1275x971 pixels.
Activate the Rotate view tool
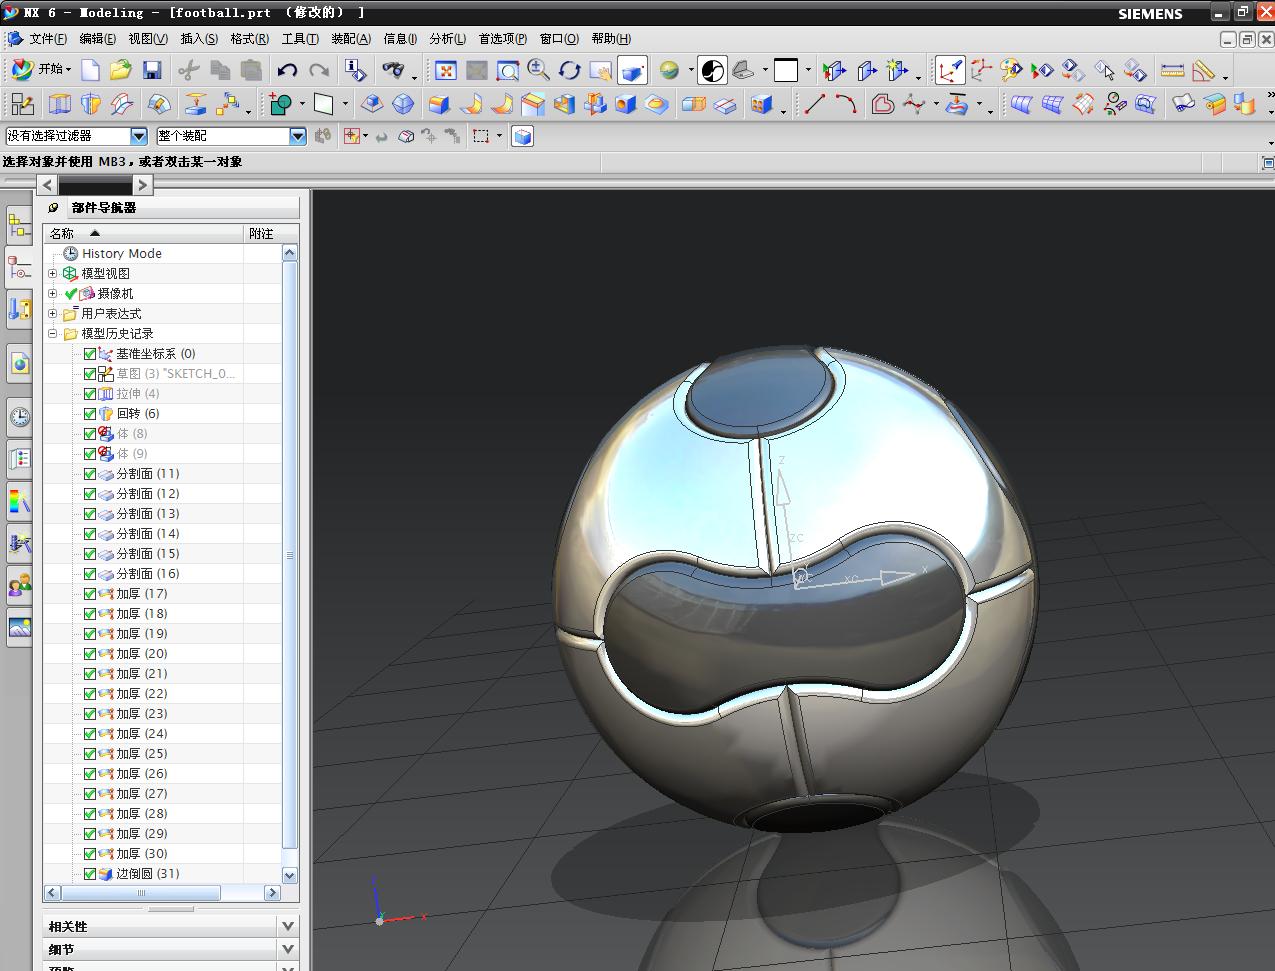570,70
